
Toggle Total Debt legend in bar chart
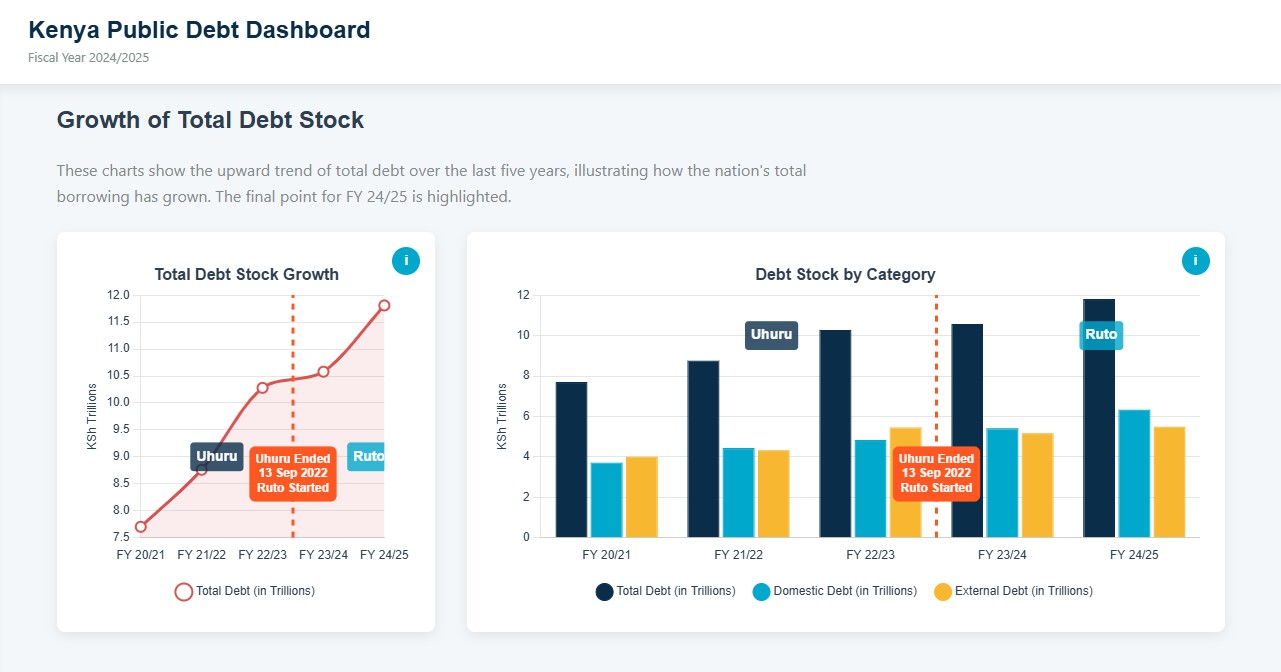tap(666, 591)
